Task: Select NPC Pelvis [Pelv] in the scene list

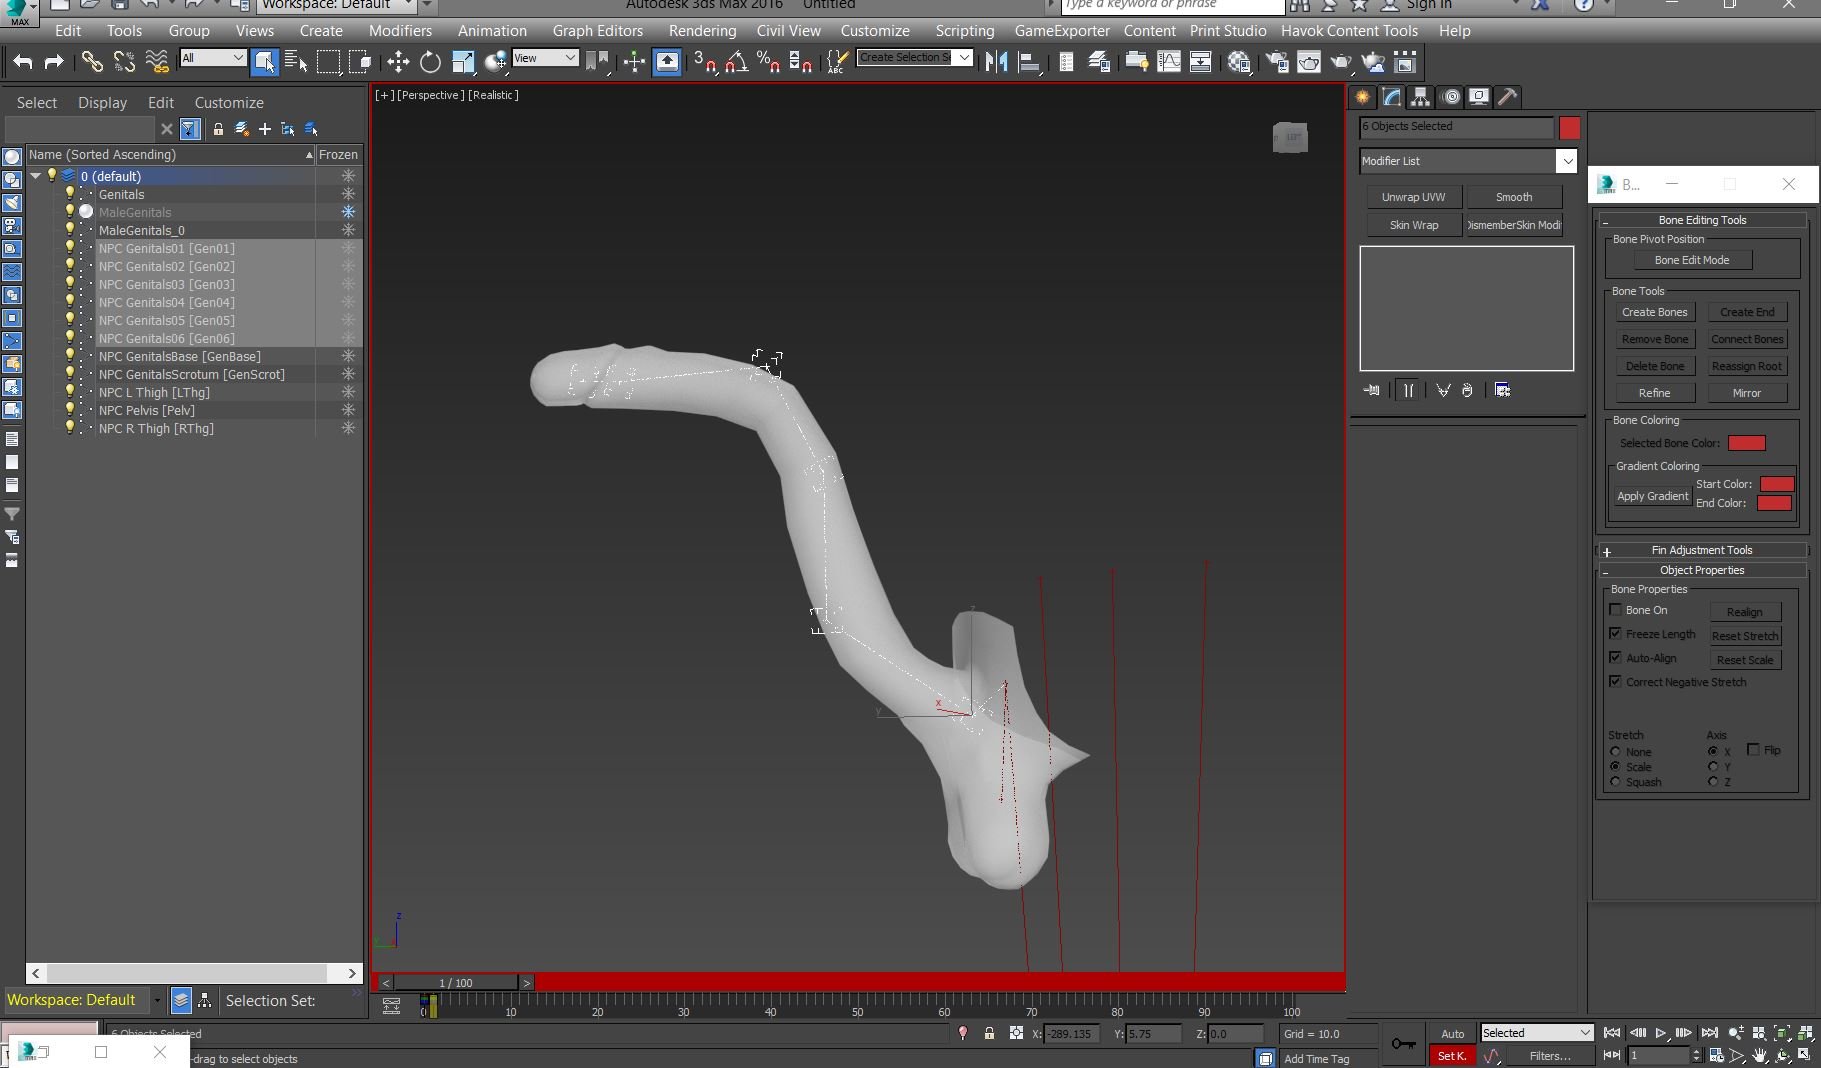Action: [146, 410]
